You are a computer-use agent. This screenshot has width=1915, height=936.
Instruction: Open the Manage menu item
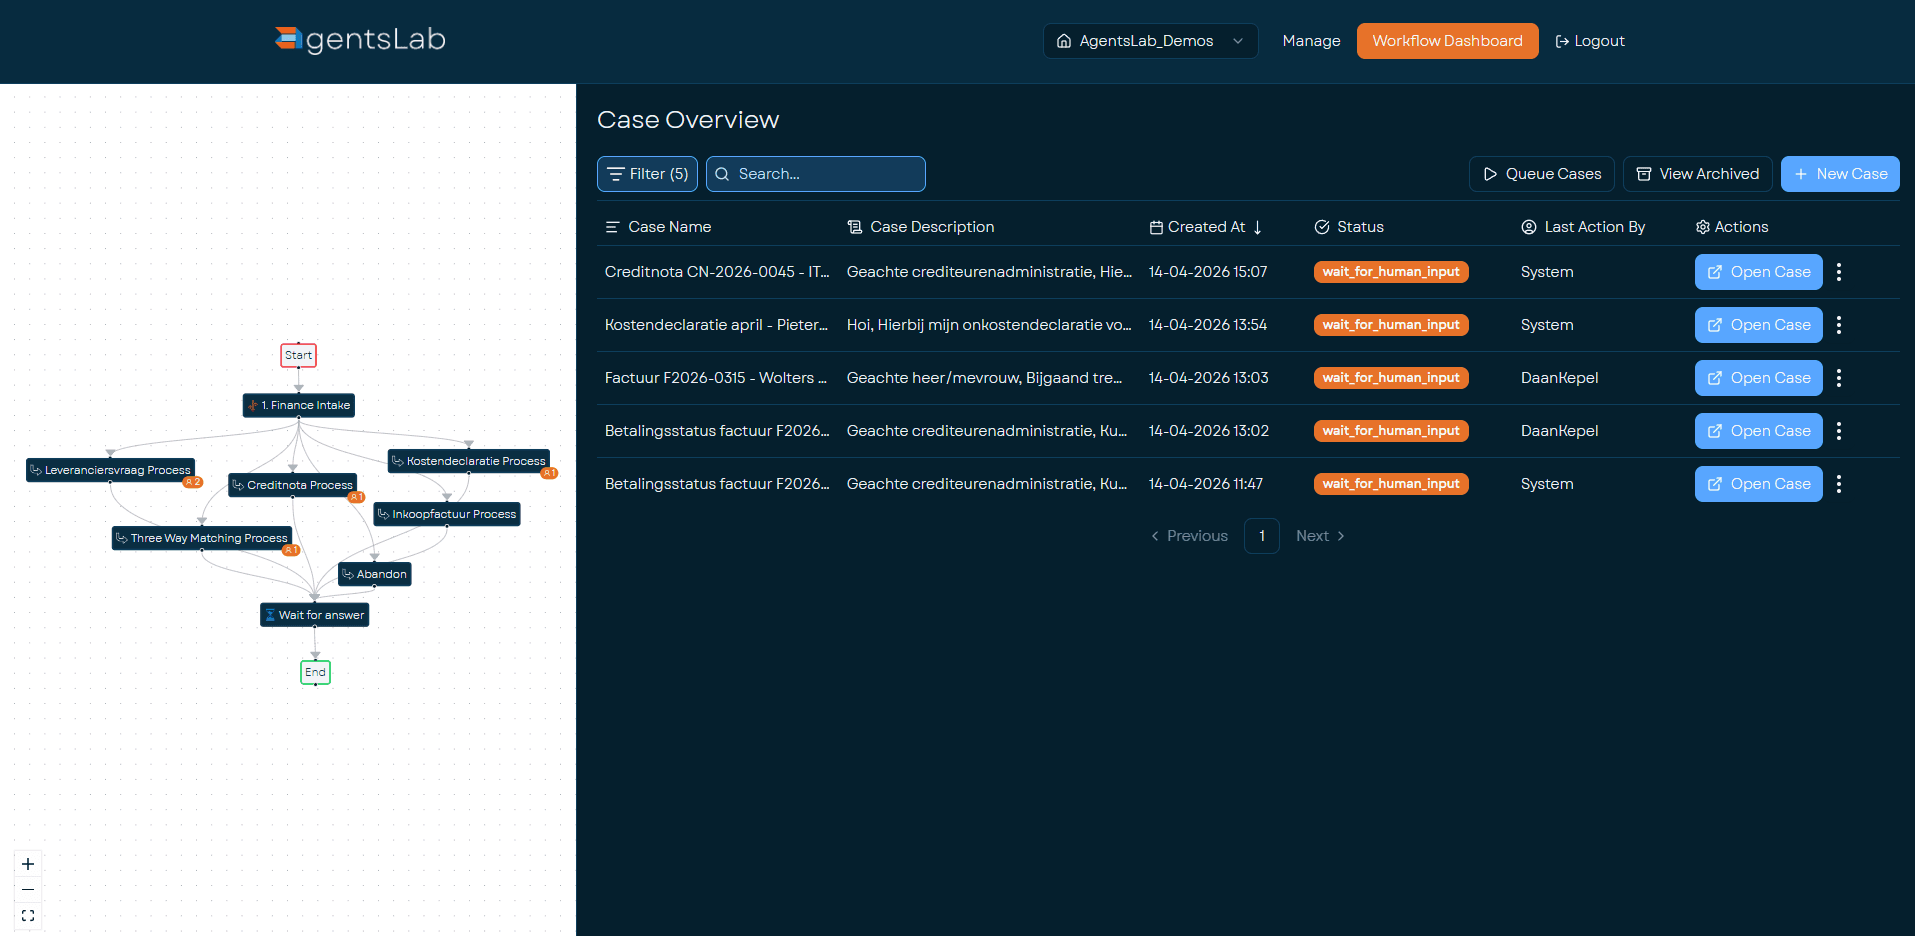click(x=1311, y=41)
